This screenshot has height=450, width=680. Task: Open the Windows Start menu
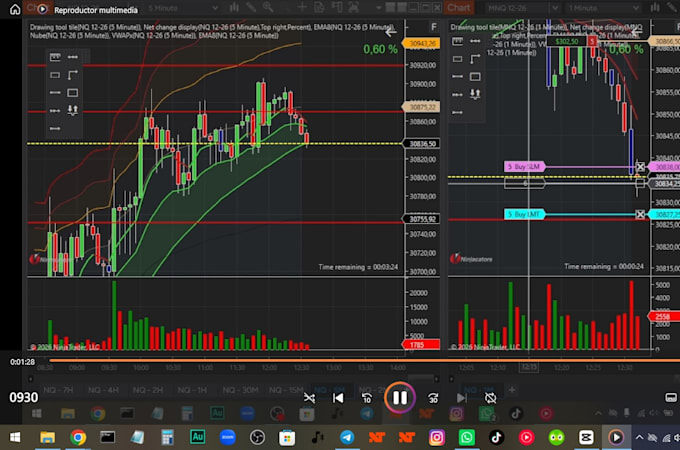point(15,437)
